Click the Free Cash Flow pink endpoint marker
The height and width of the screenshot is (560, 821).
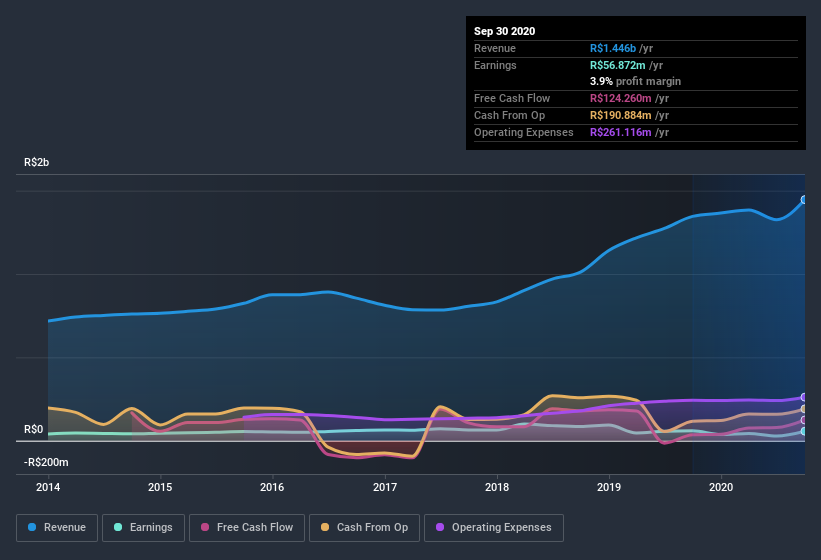[804, 420]
